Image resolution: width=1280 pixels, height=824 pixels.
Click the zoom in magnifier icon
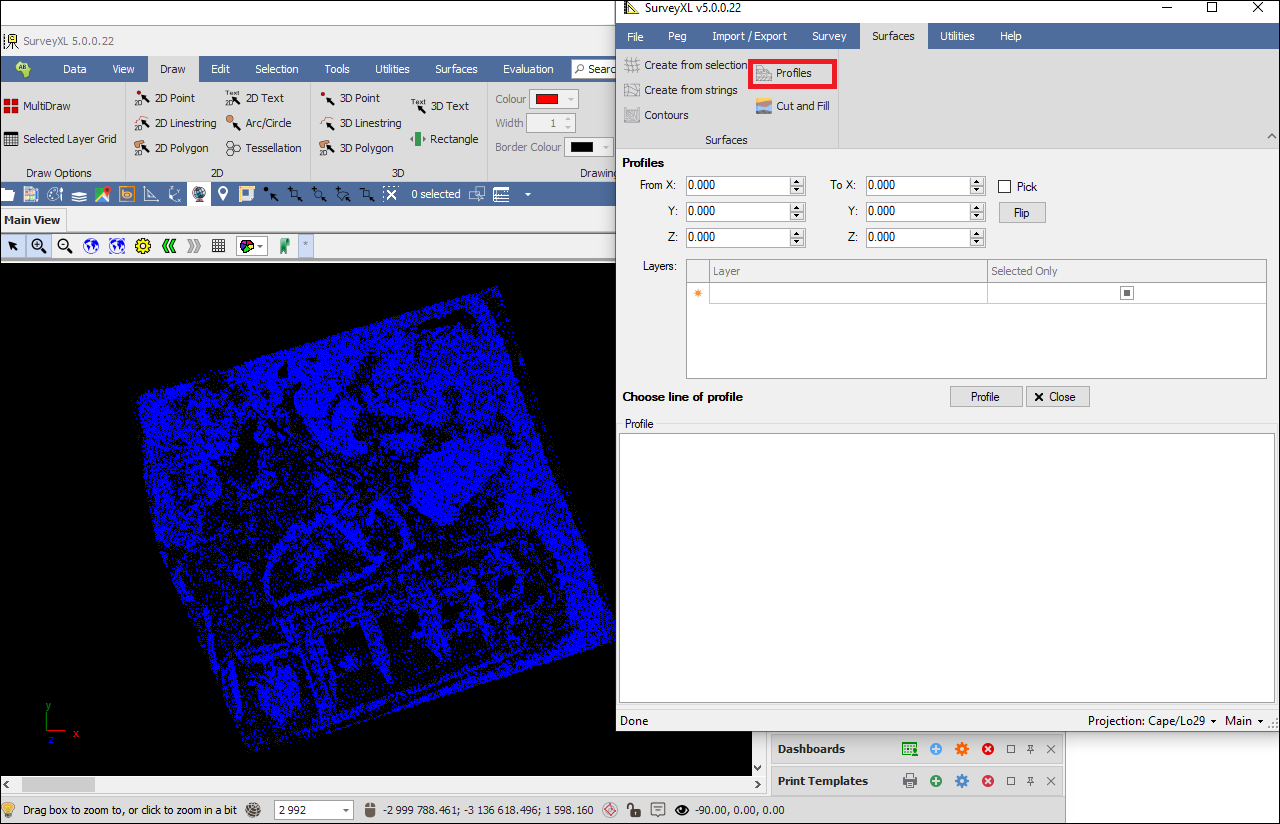pos(39,246)
